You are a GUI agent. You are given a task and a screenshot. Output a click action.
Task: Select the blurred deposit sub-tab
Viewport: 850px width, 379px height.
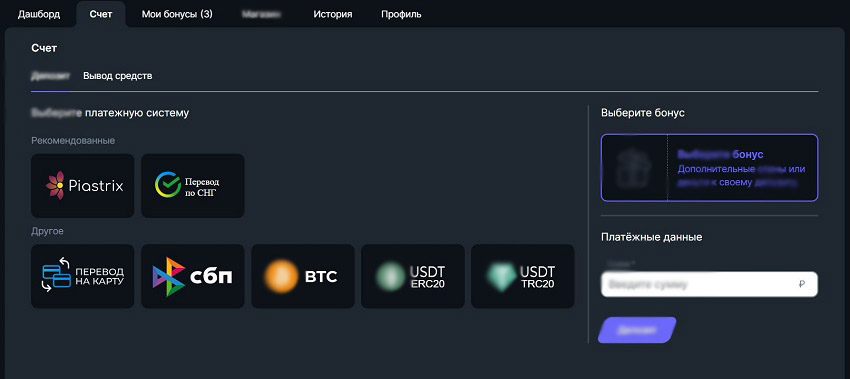click(49, 76)
